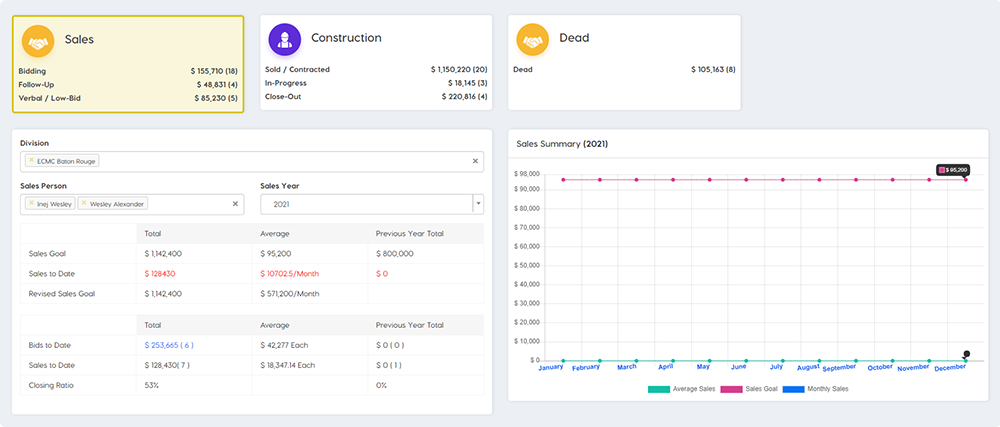Click the Dead card handshake icon
Image resolution: width=1000 pixels, height=427 pixels.
(533, 39)
